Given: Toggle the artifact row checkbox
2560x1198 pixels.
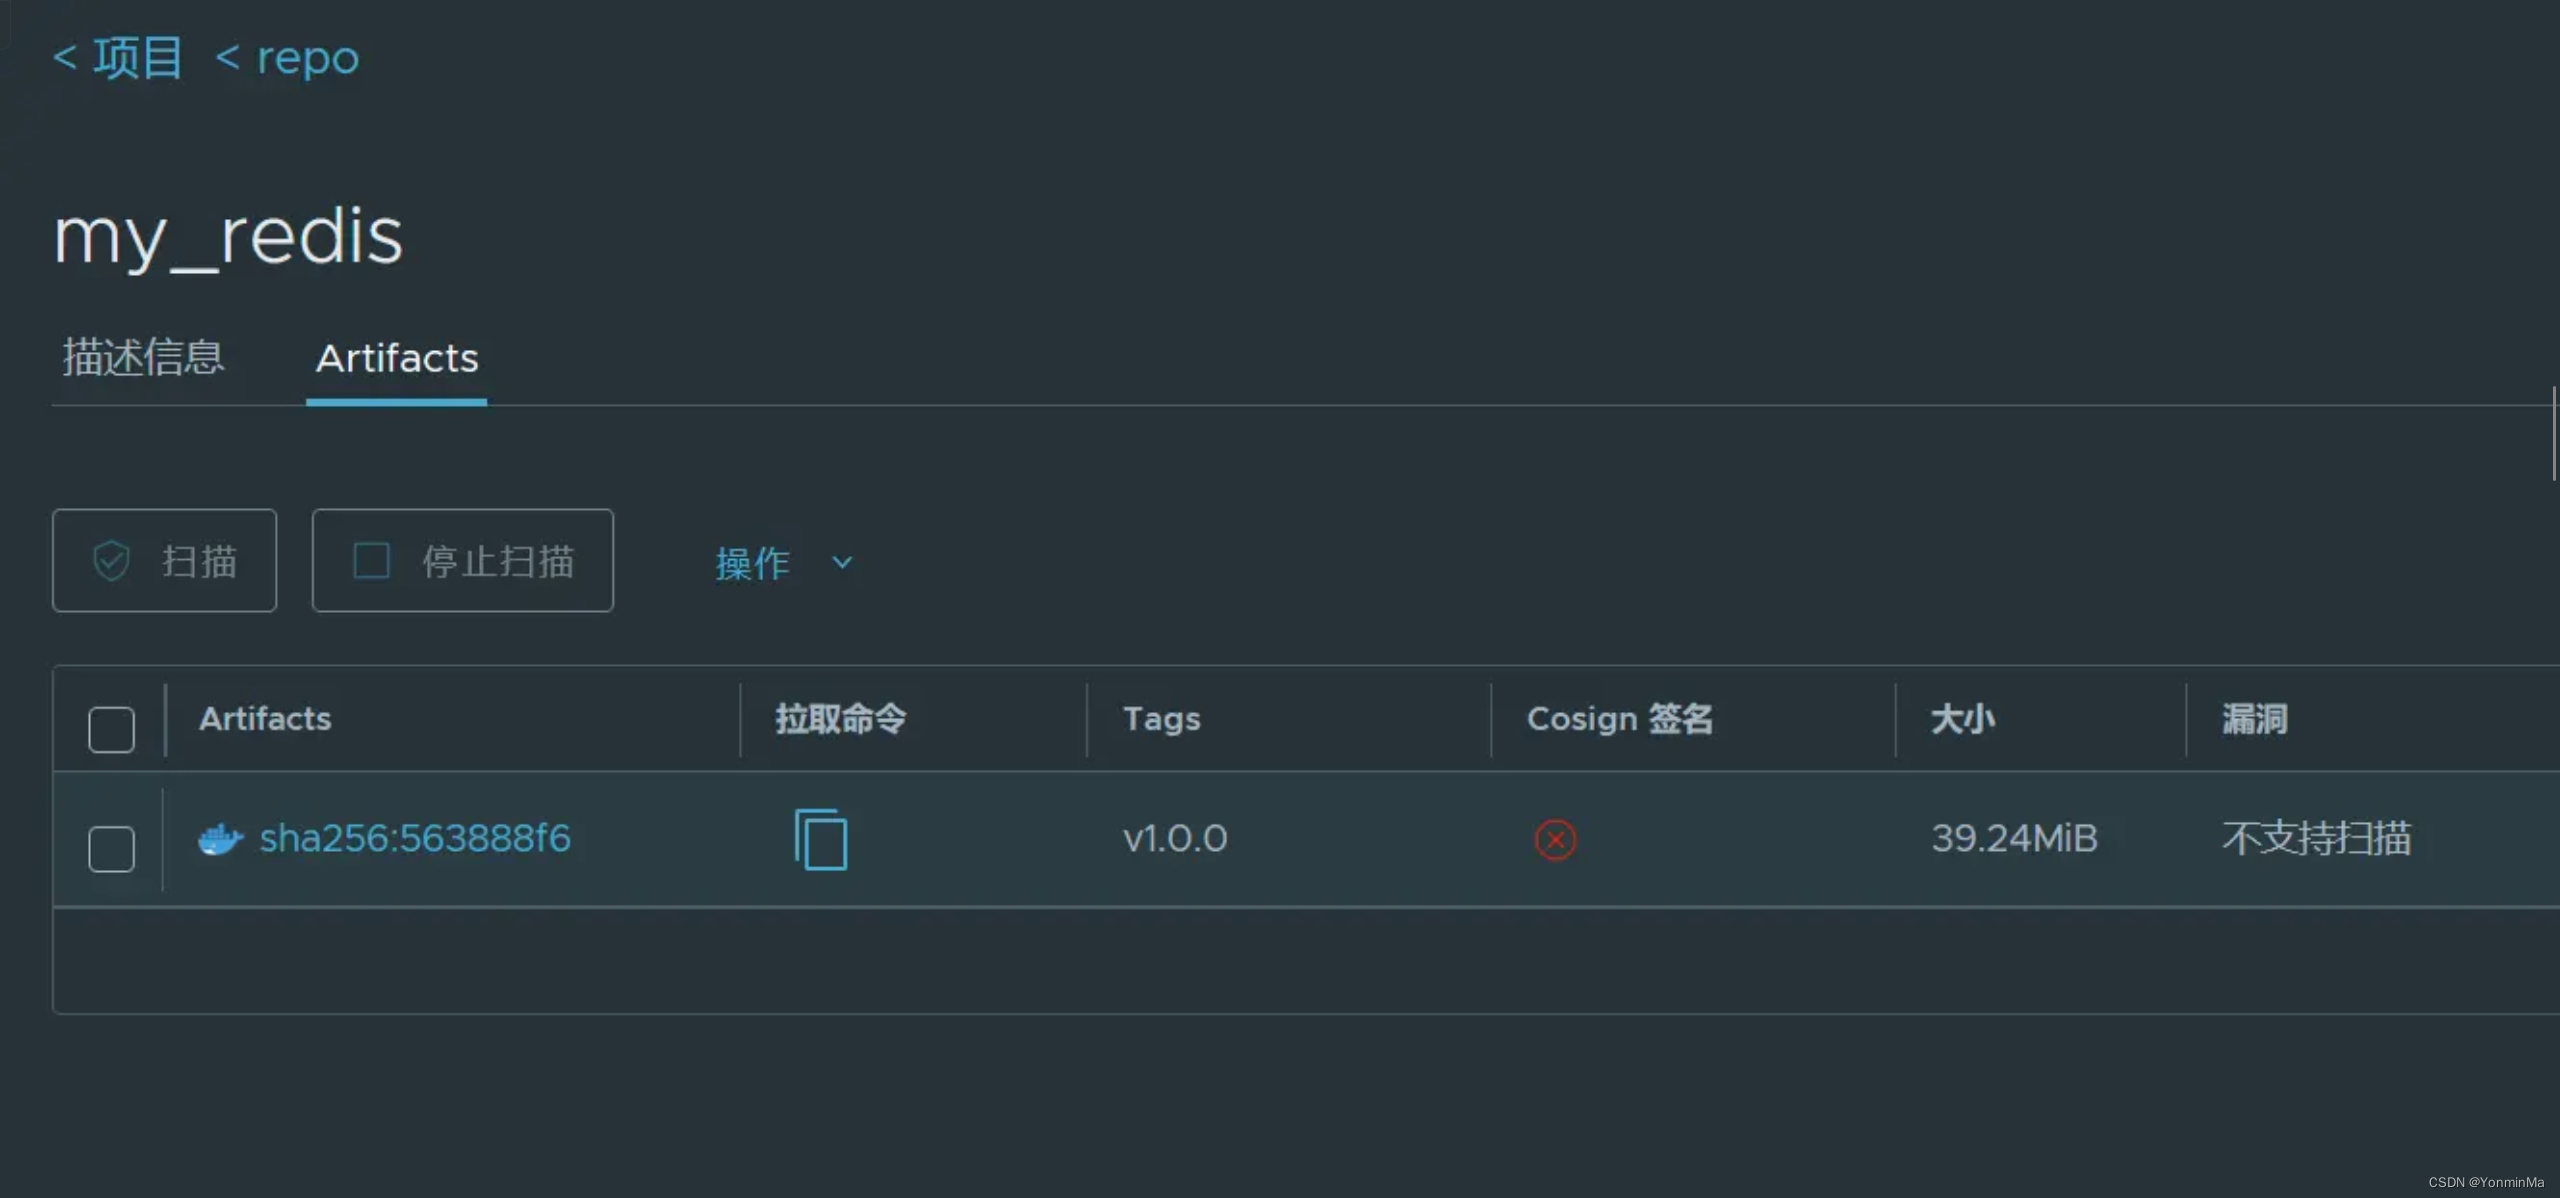Looking at the screenshot, I should (x=111, y=845).
